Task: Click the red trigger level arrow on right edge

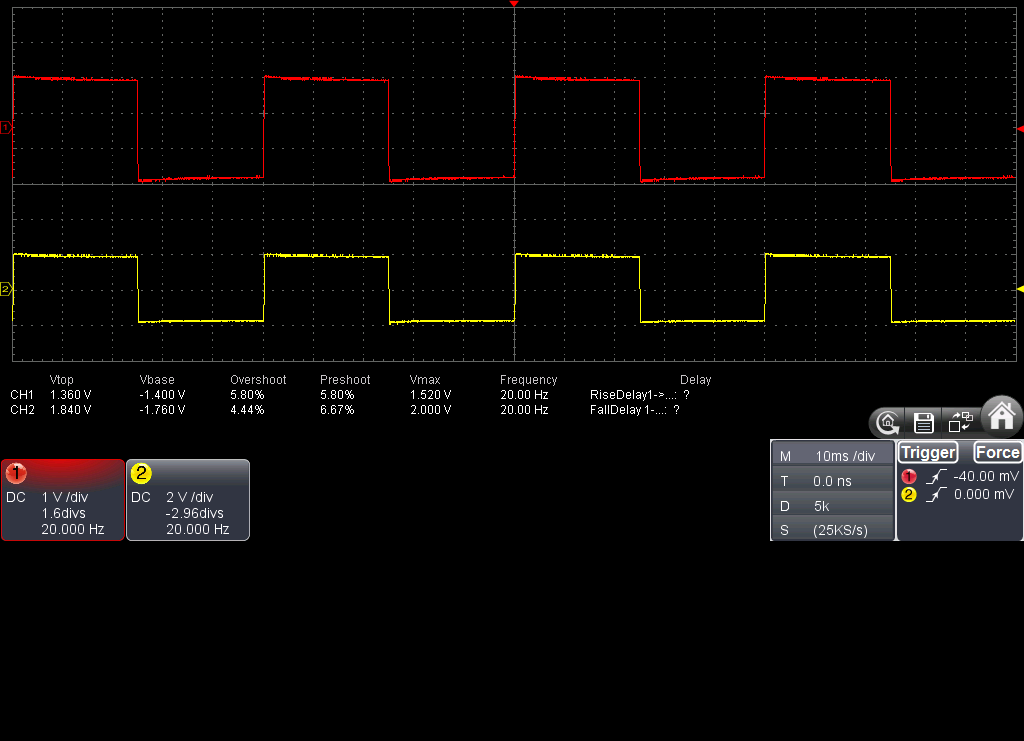Action: 1019,129
